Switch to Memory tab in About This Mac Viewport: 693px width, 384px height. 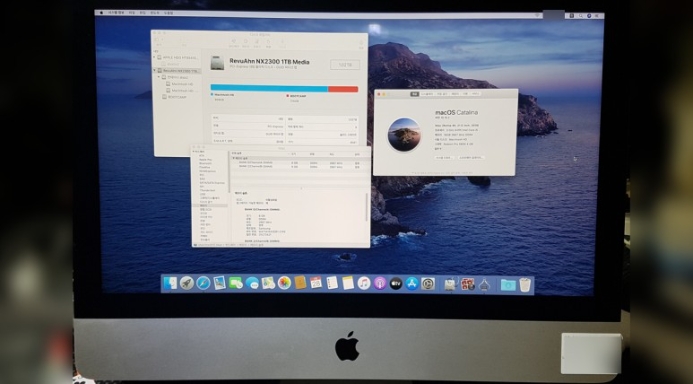coord(455,94)
